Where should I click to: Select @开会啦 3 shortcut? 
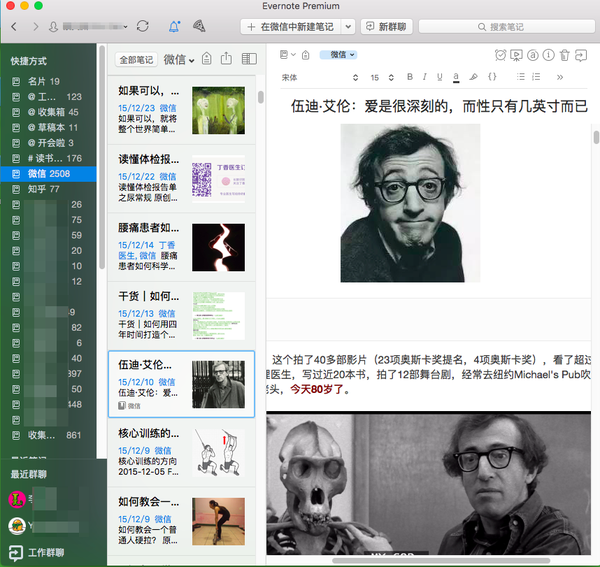(49, 143)
